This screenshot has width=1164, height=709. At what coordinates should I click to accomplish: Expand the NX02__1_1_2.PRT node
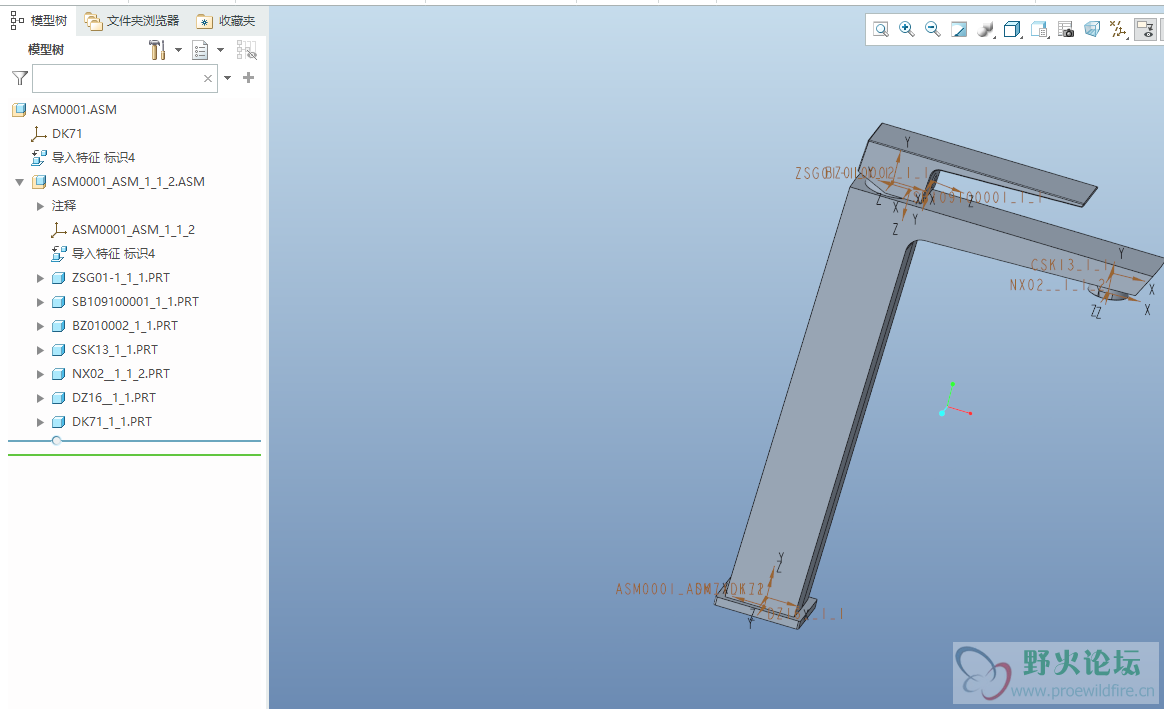click(x=40, y=374)
